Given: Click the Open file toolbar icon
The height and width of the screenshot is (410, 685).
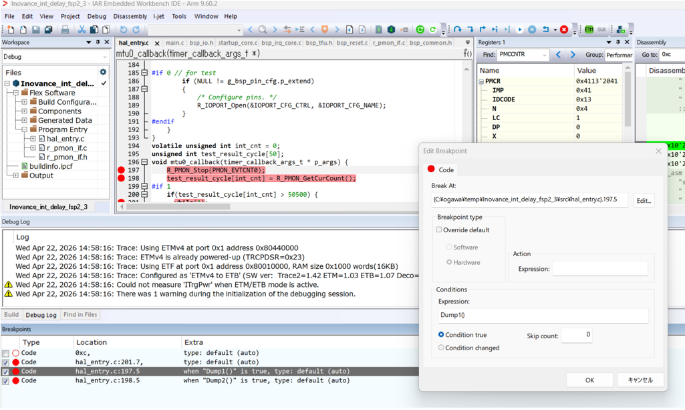Looking at the screenshot, I should pyautogui.click(x=23, y=30).
